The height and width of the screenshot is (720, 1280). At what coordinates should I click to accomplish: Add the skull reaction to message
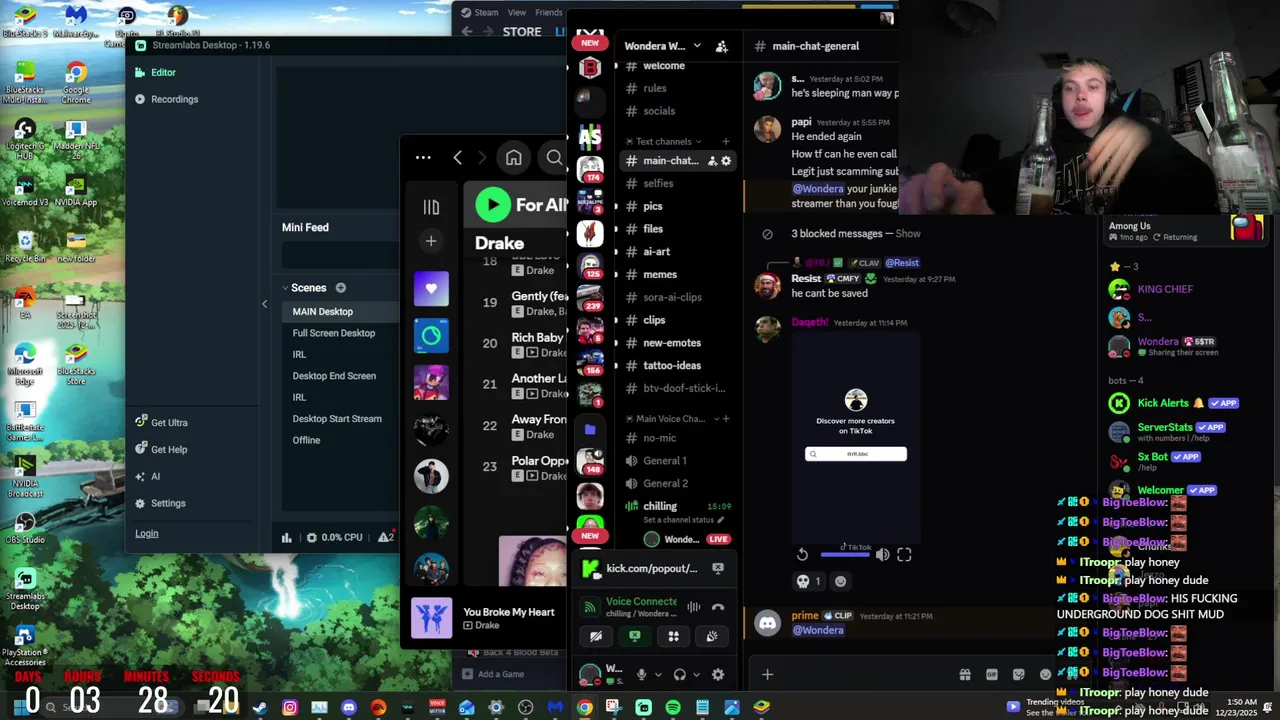tap(808, 581)
